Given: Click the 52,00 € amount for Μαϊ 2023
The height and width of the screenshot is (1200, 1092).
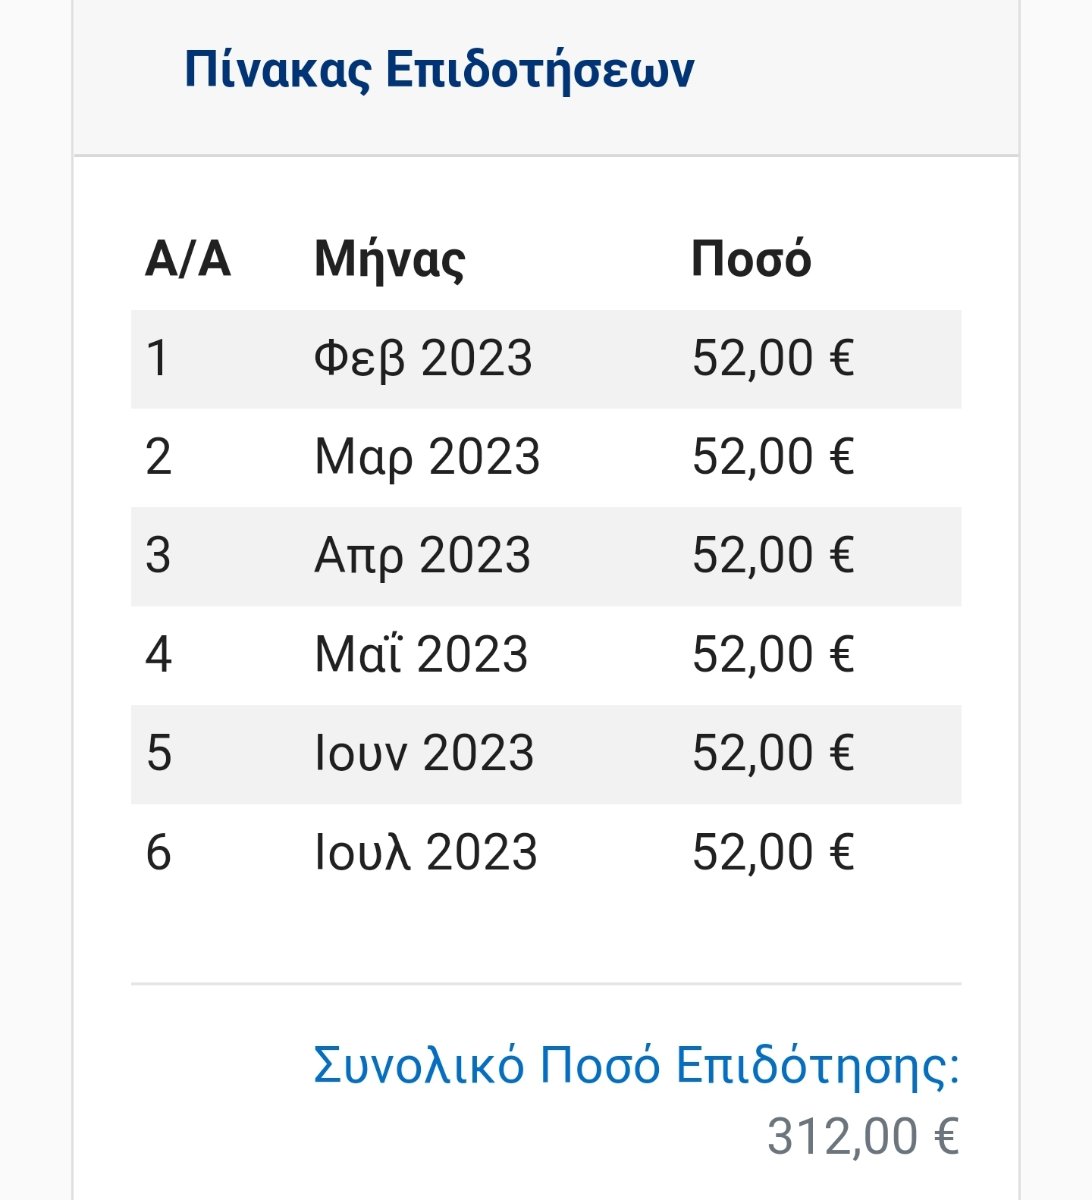Looking at the screenshot, I should [x=773, y=655].
